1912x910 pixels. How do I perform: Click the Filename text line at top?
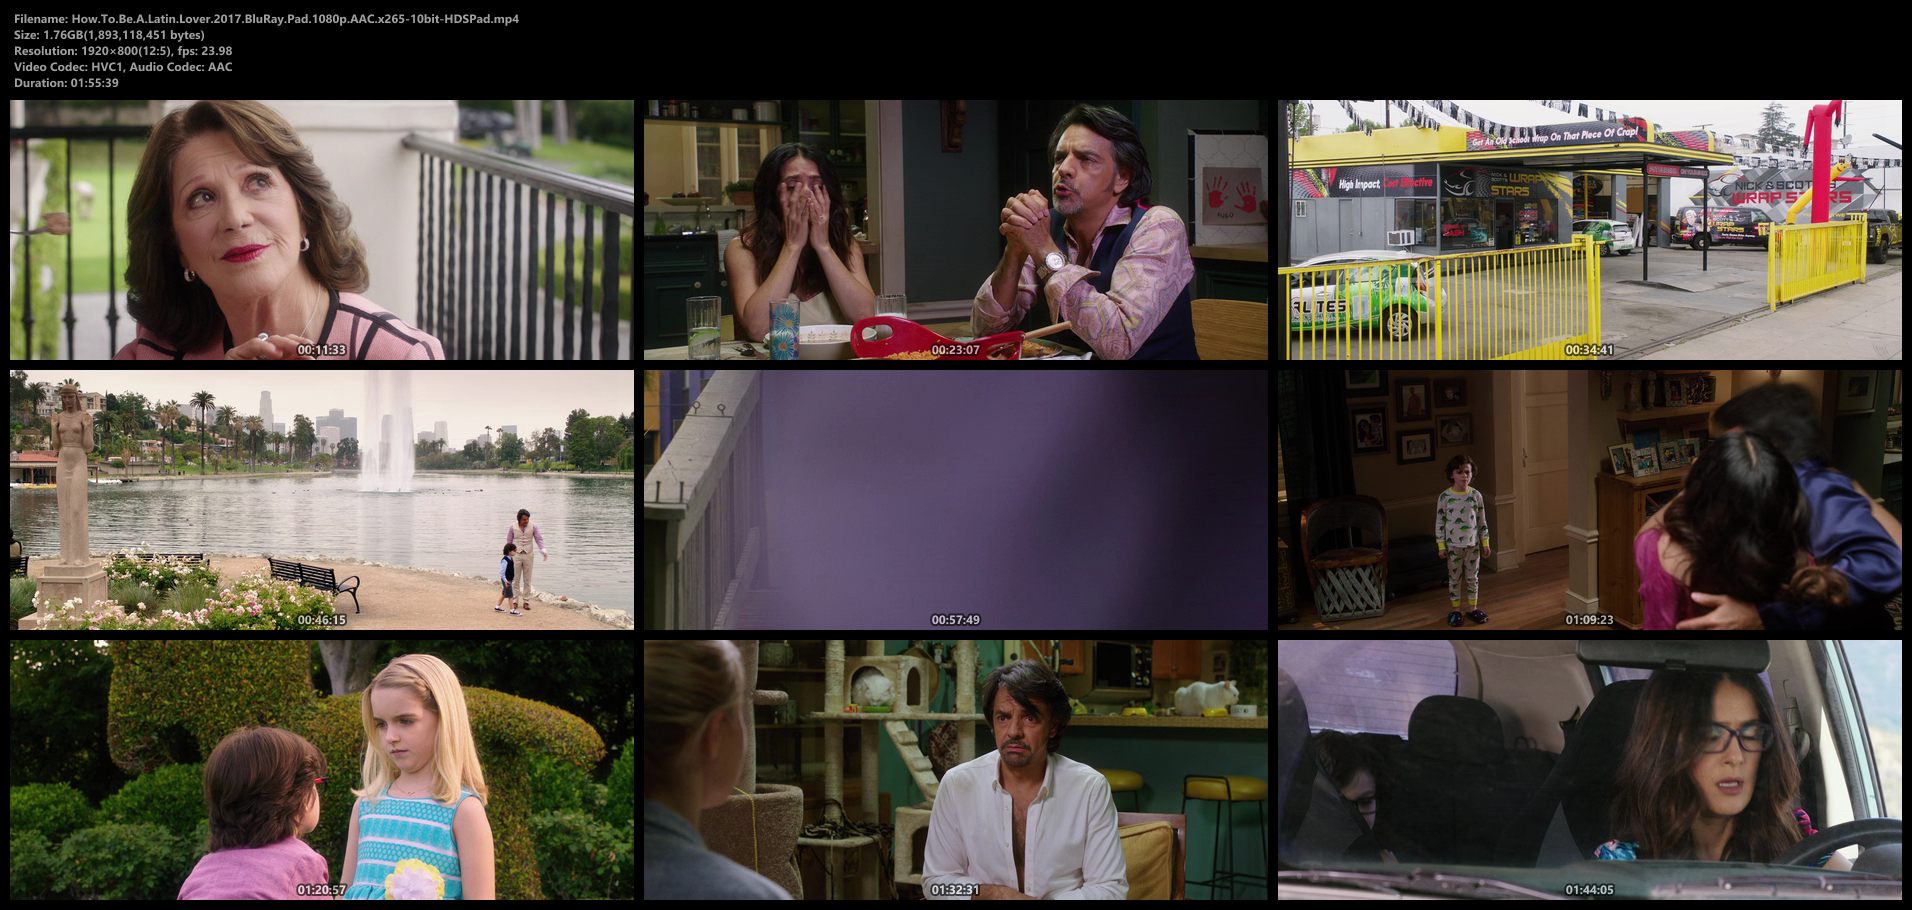[x=266, y=19]
